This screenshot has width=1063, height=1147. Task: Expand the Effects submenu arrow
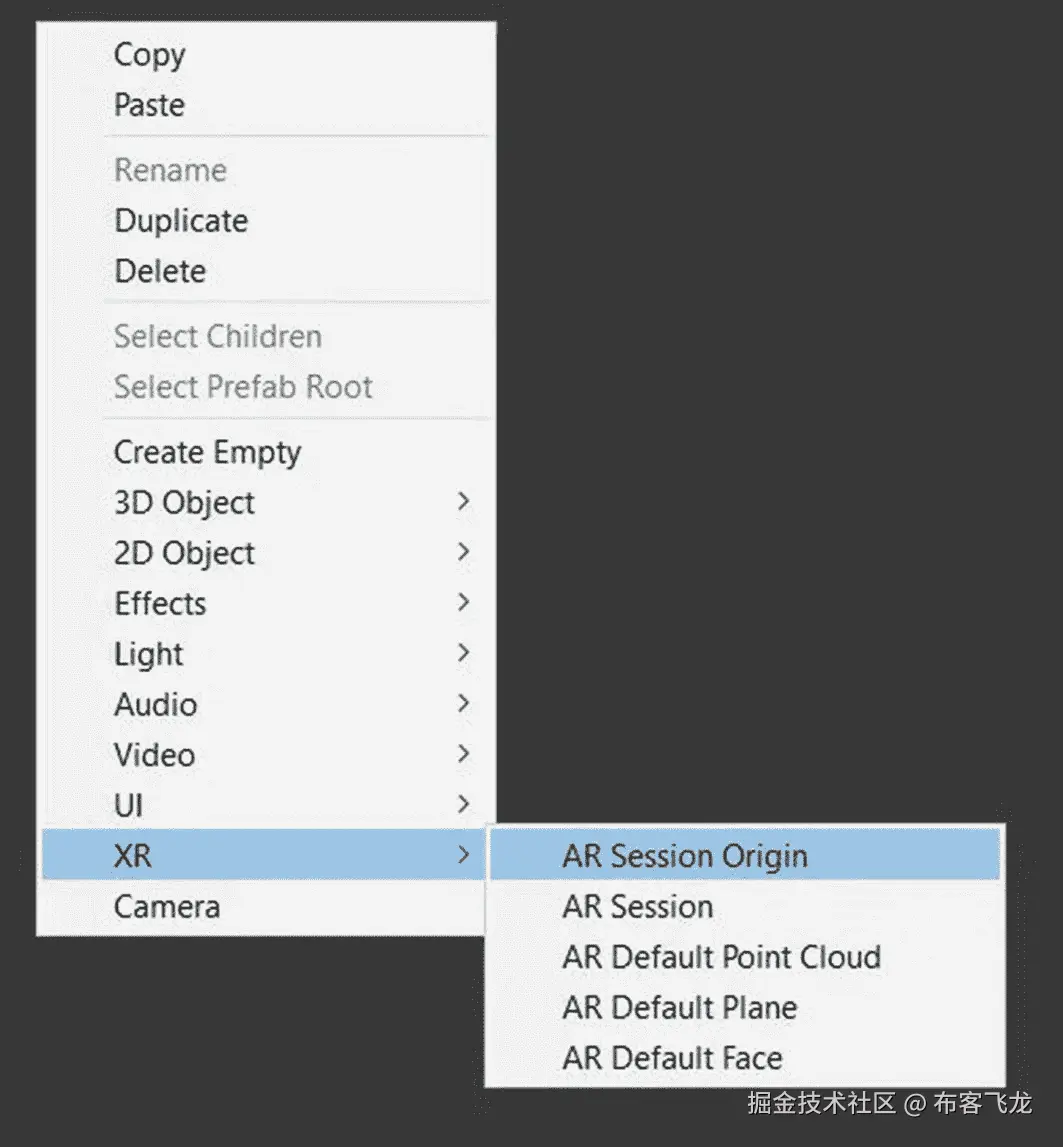tap(463, 603)
